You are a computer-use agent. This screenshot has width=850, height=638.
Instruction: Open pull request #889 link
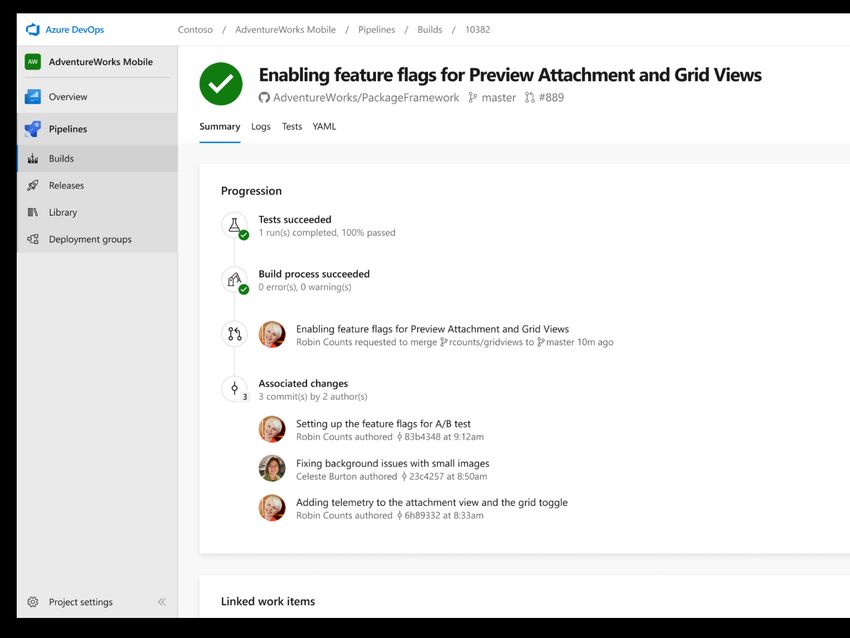pos(551,98)
